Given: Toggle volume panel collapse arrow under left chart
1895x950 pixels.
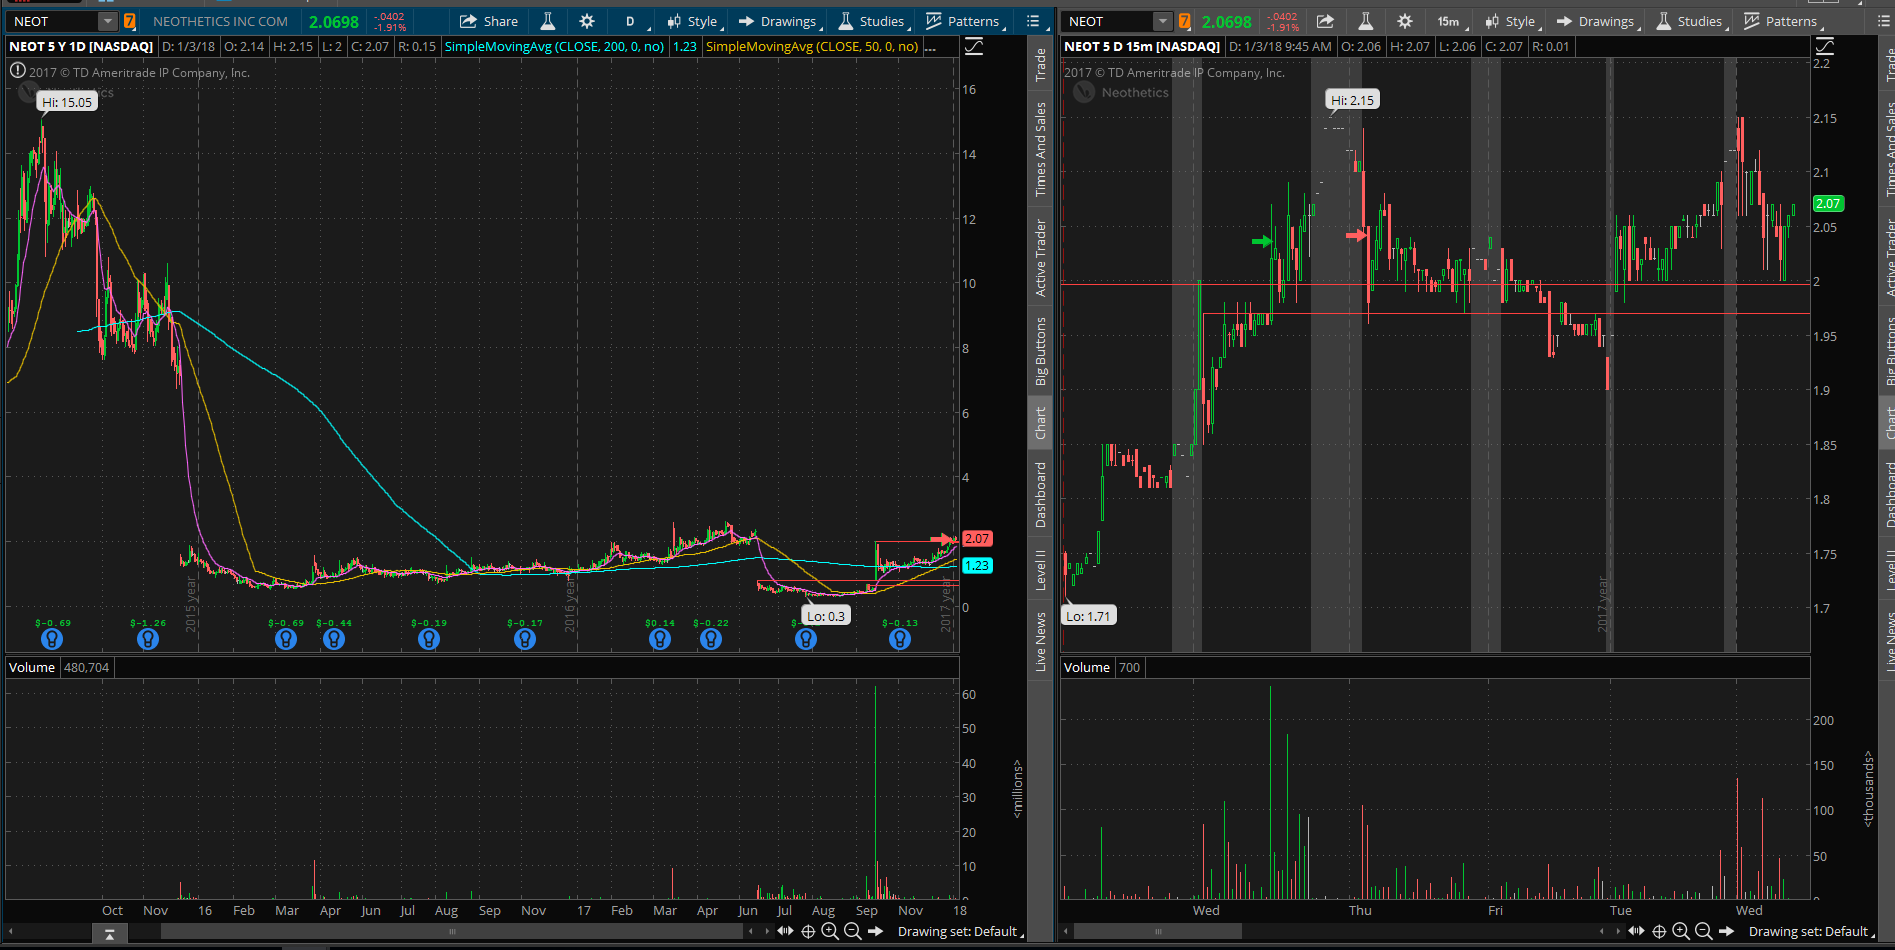Looking at the screenshot, I should tap(109, 934).
